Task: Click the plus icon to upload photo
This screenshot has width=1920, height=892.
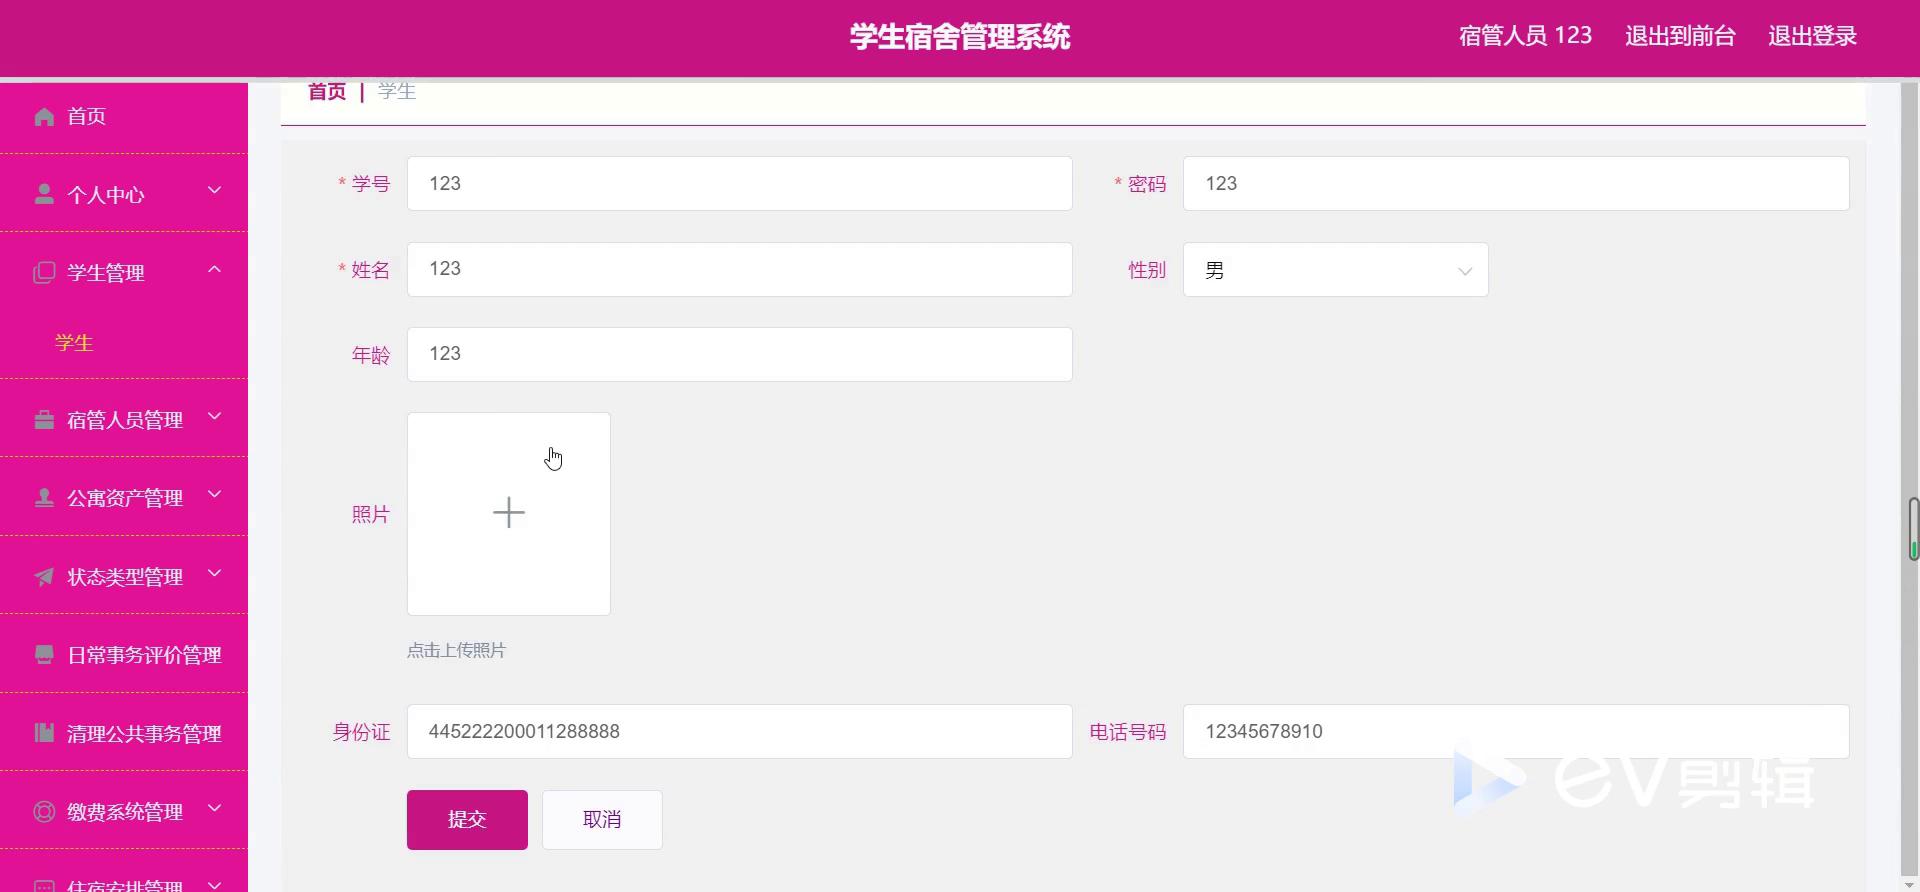Action: click(x=508, y=513)
